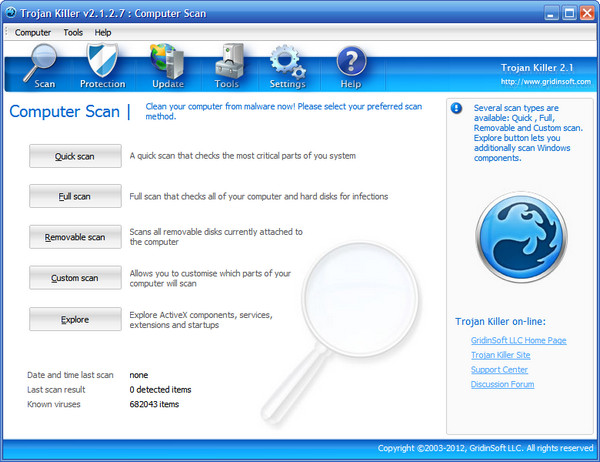This screenshot has width=600, height=462.
Task: Choose the Custom scan button
Action: (75, 277)
